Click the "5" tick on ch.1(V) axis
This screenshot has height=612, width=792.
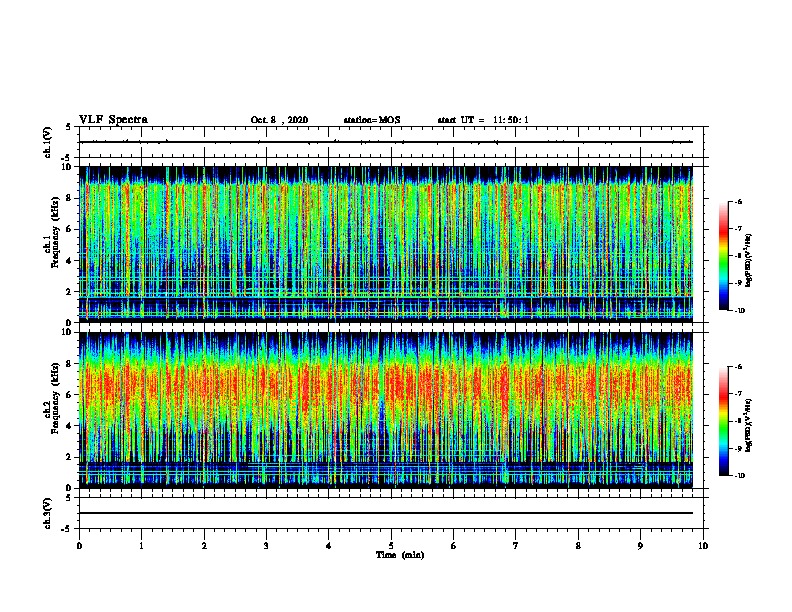[x=69, y=127]
